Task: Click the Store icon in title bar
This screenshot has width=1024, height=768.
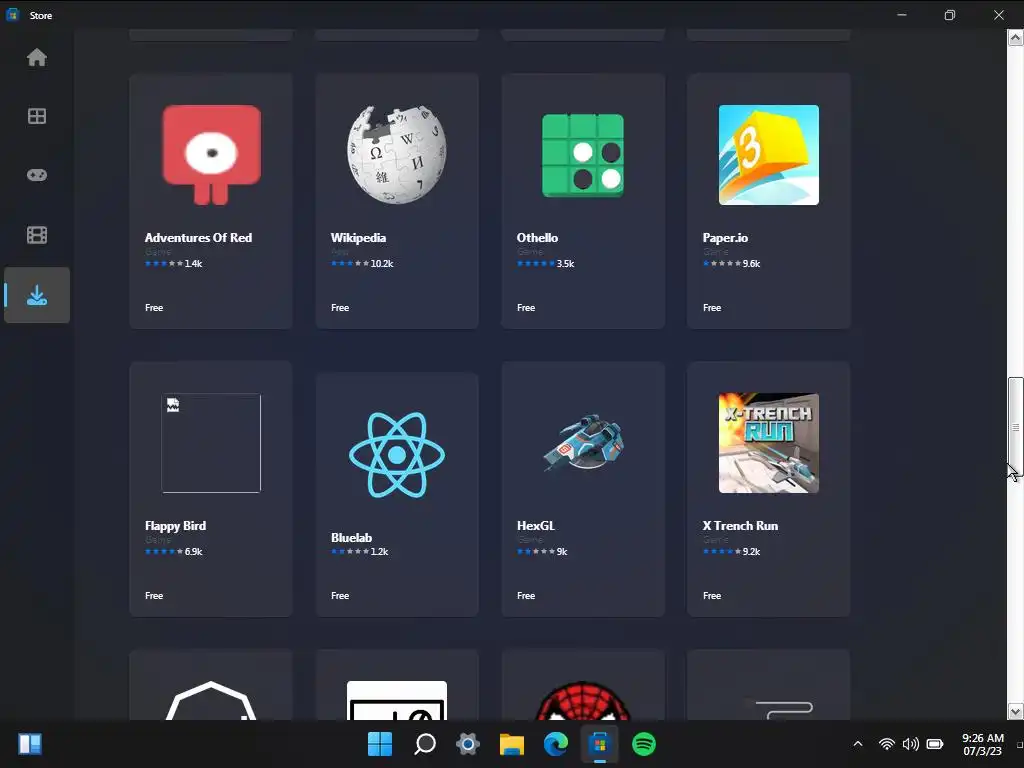Action: pos(12,15)
